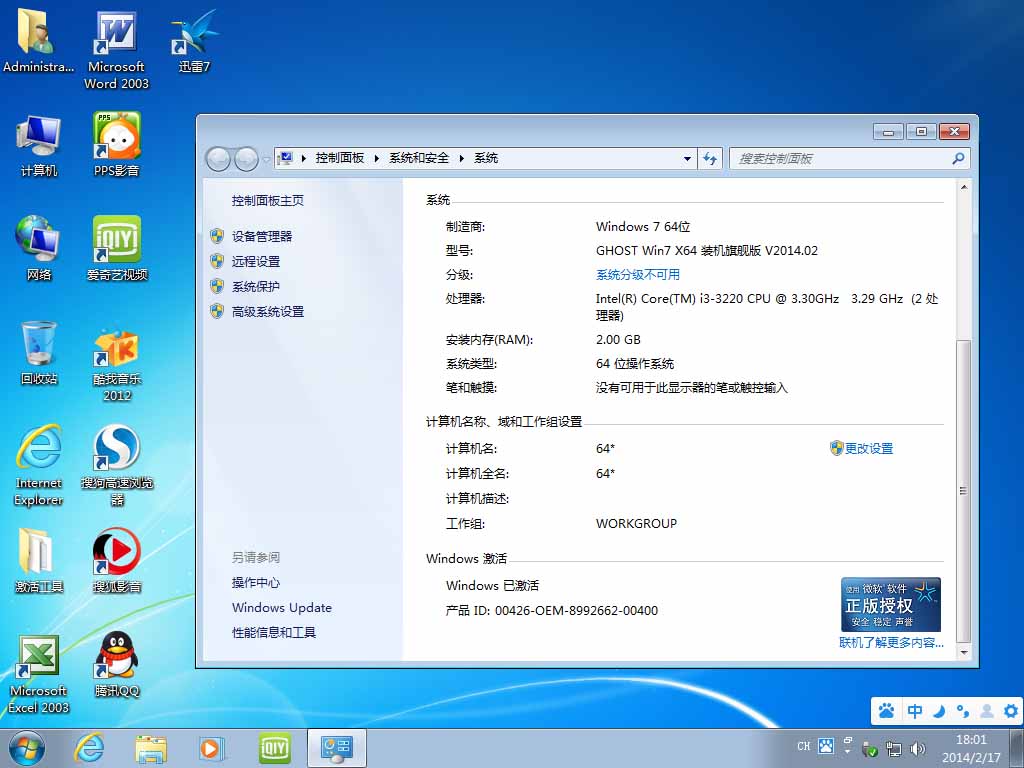Launch the 爱奇艺视频 desktop icon
Viewport: 1024px width, 768px height.
point(117,241)
